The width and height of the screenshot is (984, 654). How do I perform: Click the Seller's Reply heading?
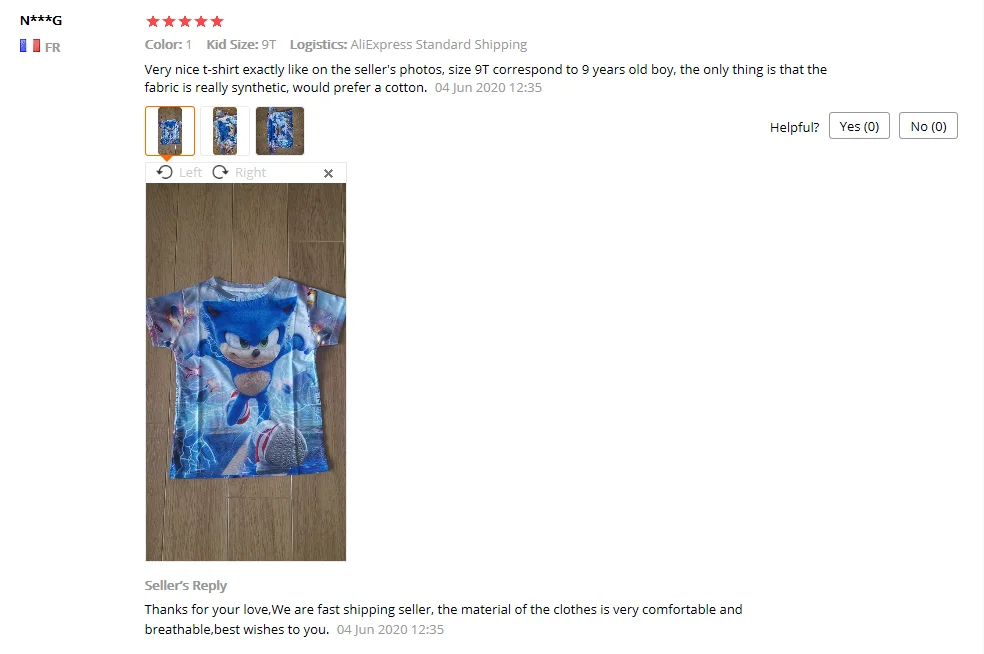[186, 585]
